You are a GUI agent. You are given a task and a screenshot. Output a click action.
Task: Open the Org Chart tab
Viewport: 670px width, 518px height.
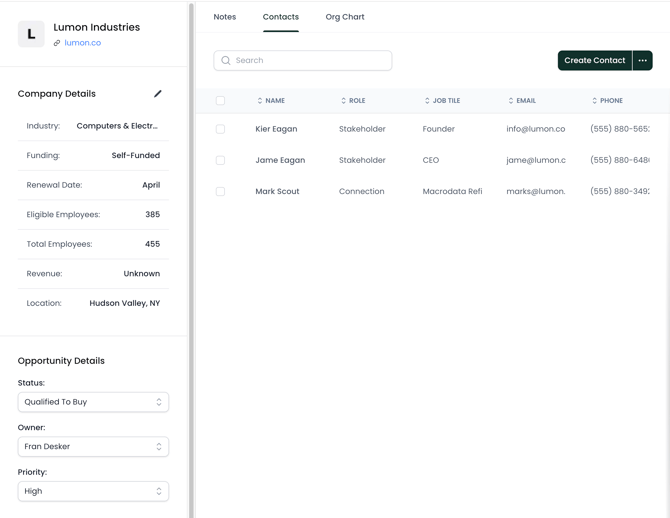pyautogui.click(x=345, y=17)
